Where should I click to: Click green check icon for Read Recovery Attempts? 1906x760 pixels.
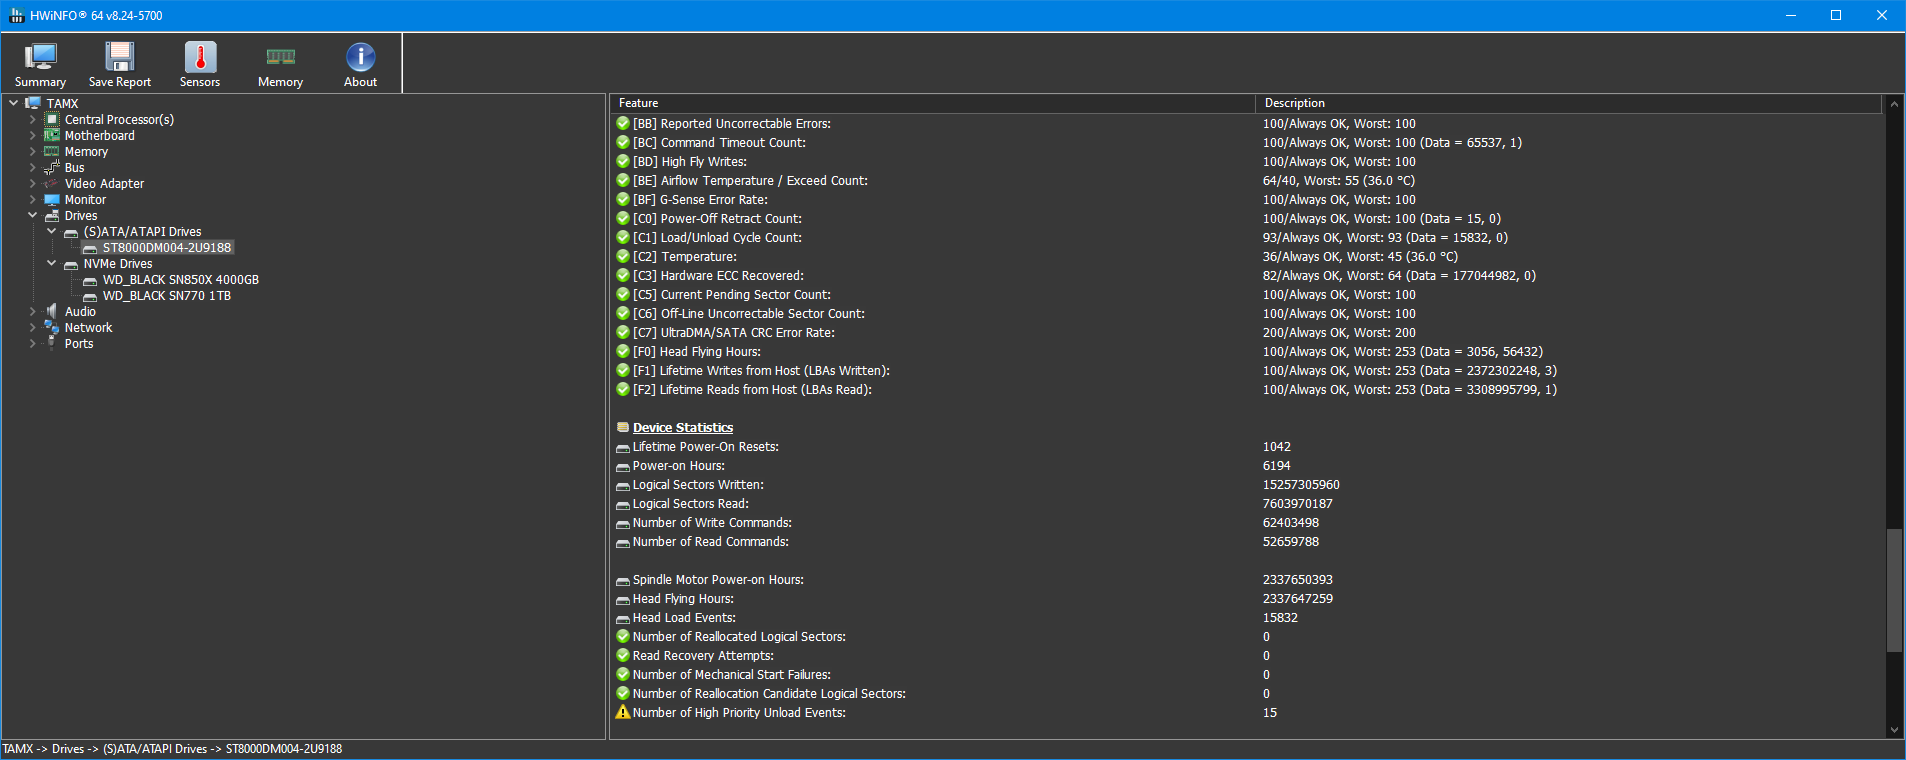[623, 655]
